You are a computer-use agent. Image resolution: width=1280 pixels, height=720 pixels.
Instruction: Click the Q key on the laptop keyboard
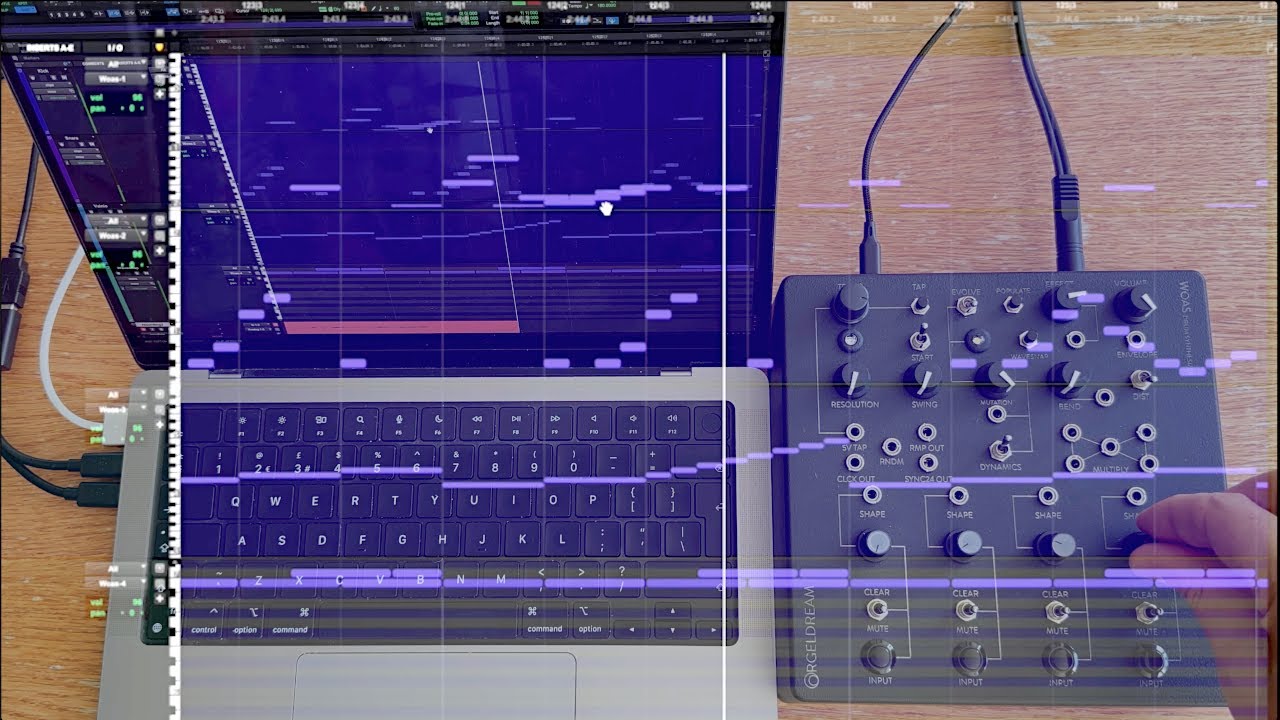coord(236,500)
